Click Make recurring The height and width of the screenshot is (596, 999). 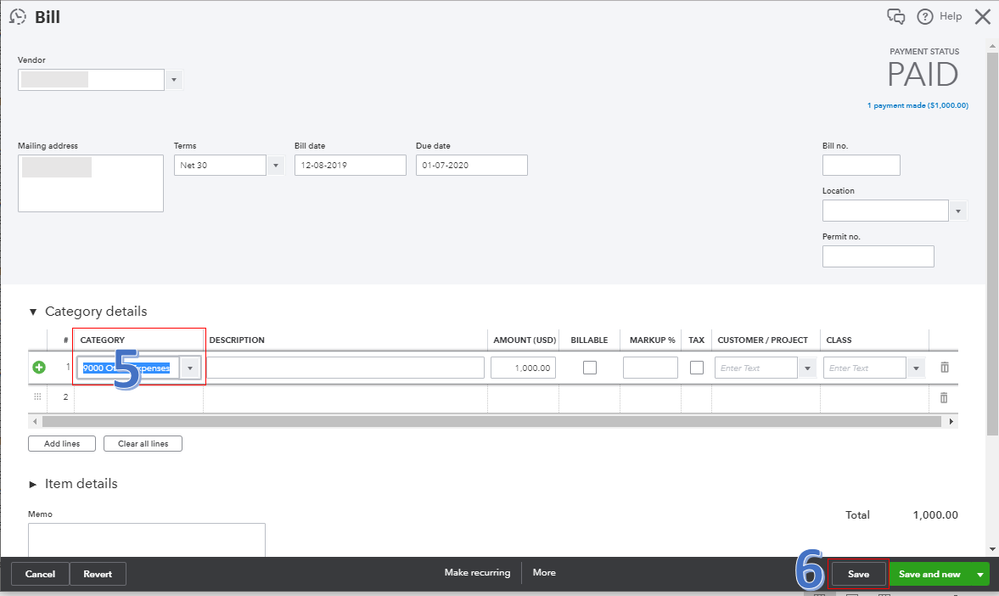(x=477, y=572)
